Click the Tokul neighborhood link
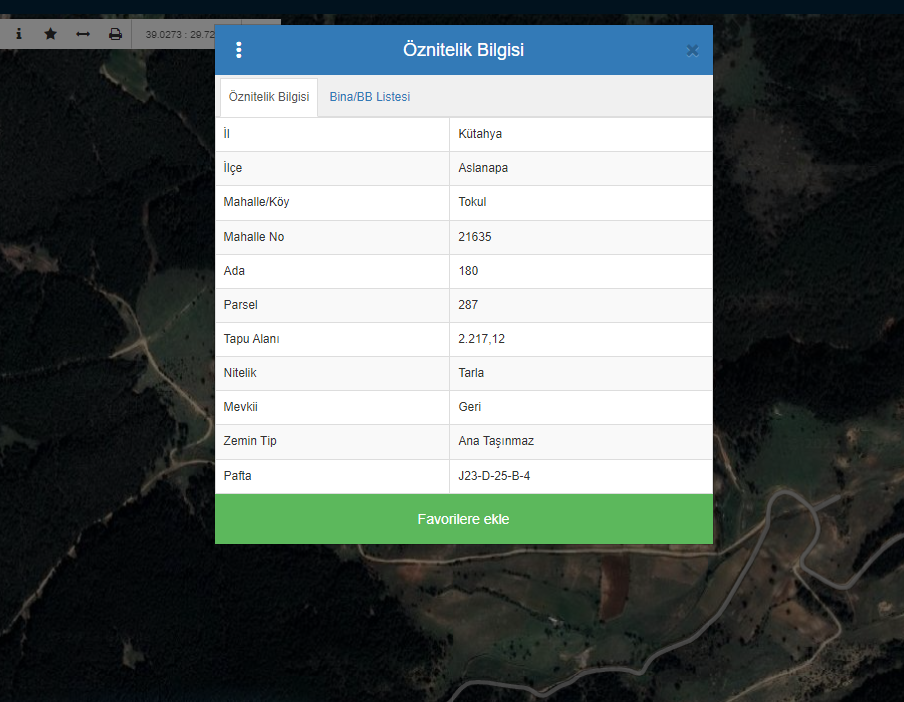The image size is (904, 702). click(472, 202)
